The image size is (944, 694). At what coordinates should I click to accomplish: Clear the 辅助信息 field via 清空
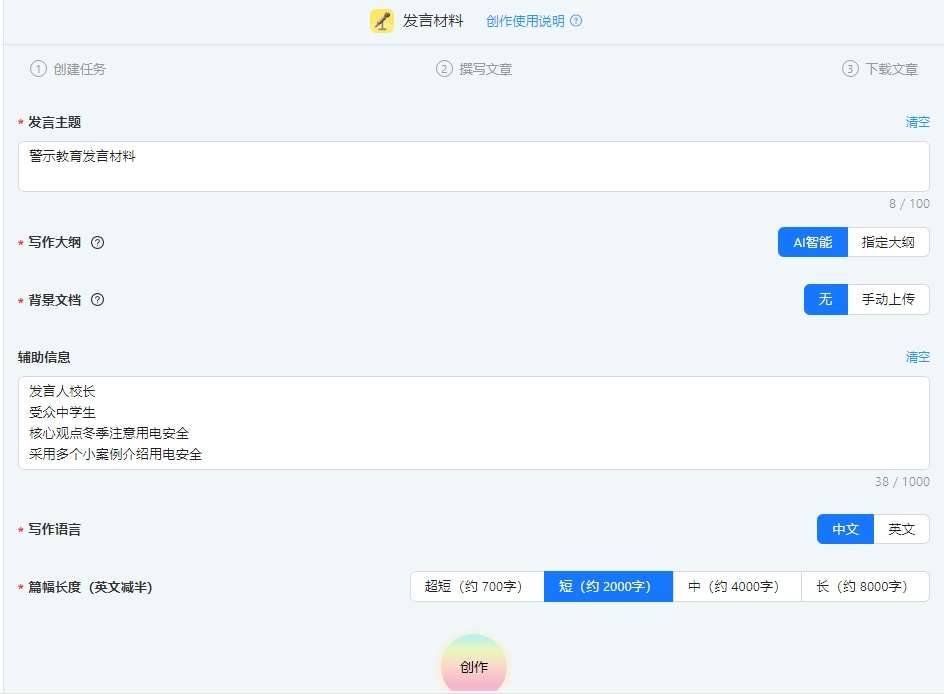point(918,357)
